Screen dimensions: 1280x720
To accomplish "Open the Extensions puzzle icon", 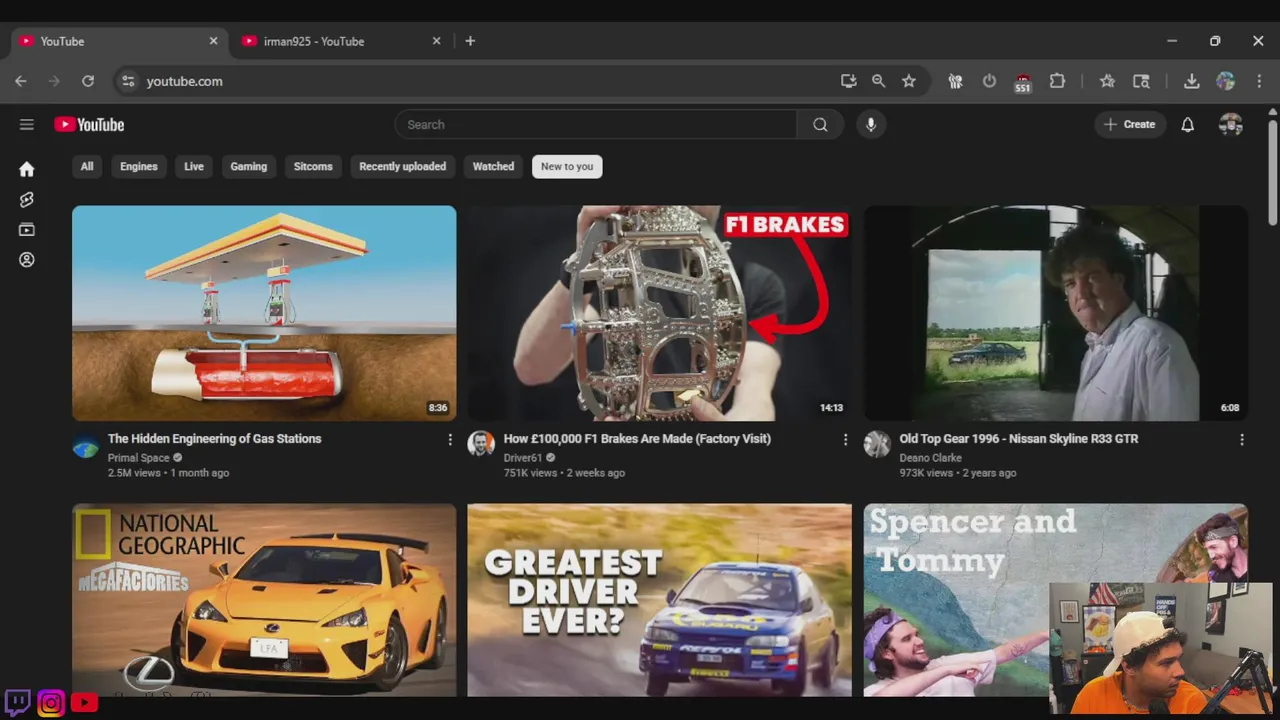I will (1057, 81).
